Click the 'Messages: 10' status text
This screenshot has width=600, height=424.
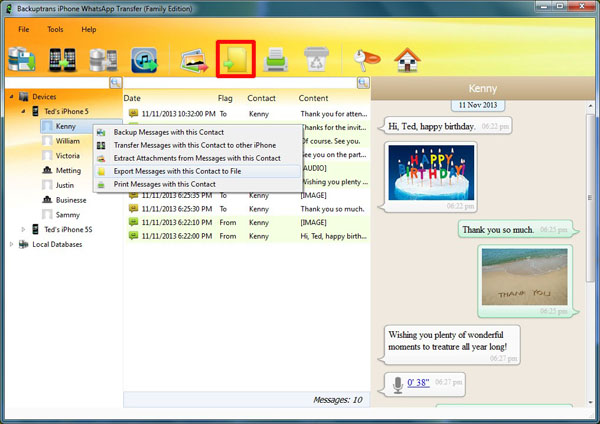(338, 400)
